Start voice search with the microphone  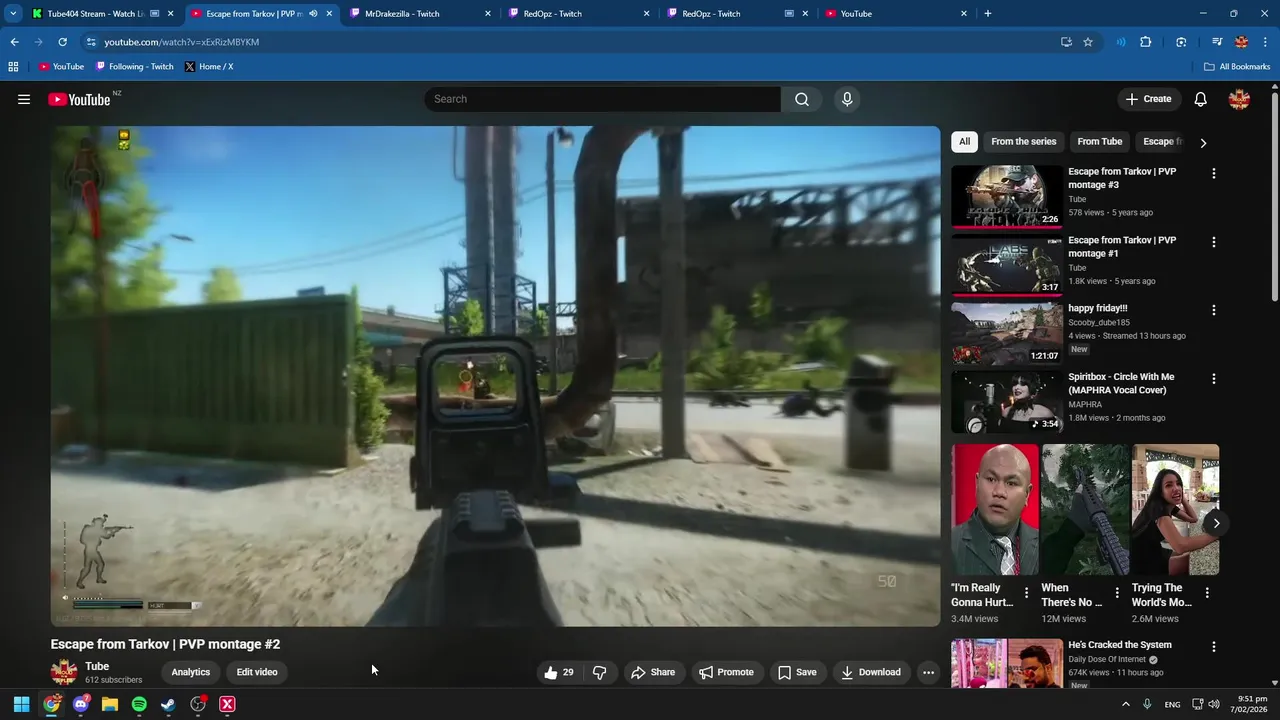tap(847, 99)
